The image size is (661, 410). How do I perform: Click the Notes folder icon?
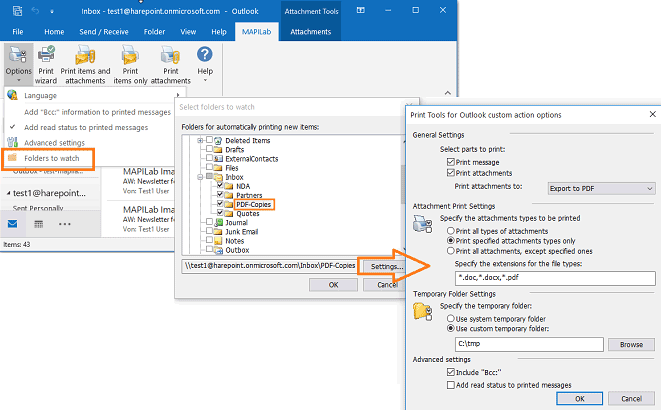[x=218, y=241]
